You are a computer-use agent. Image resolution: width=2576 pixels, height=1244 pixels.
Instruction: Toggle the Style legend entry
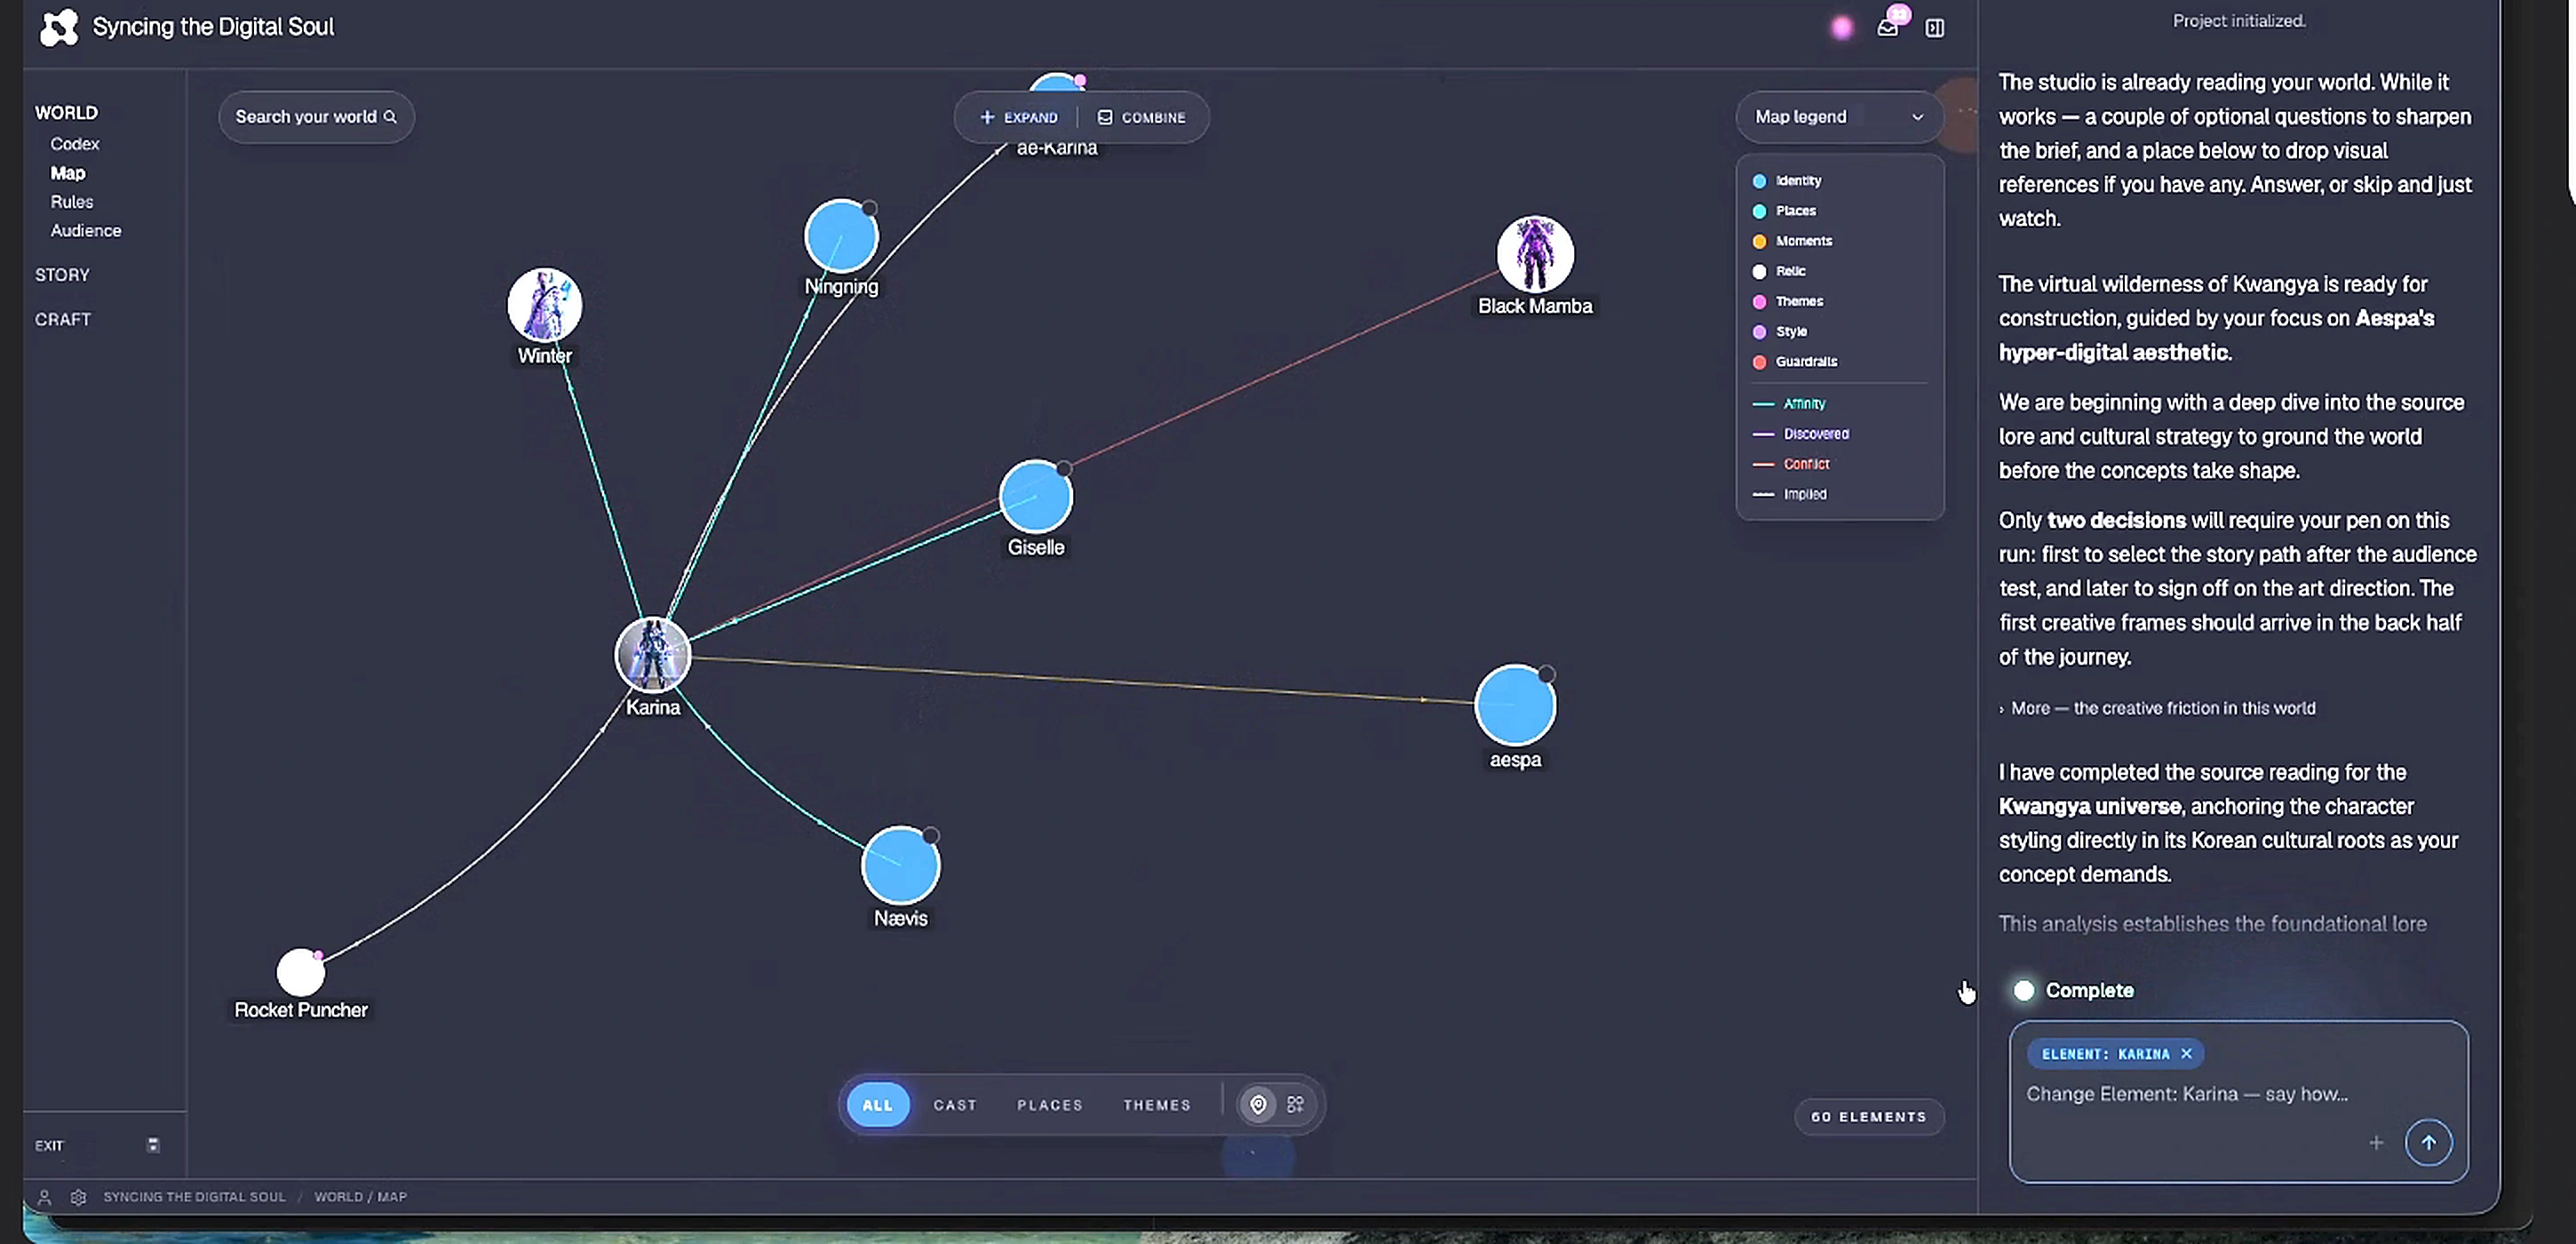(x=1780, y=331)
